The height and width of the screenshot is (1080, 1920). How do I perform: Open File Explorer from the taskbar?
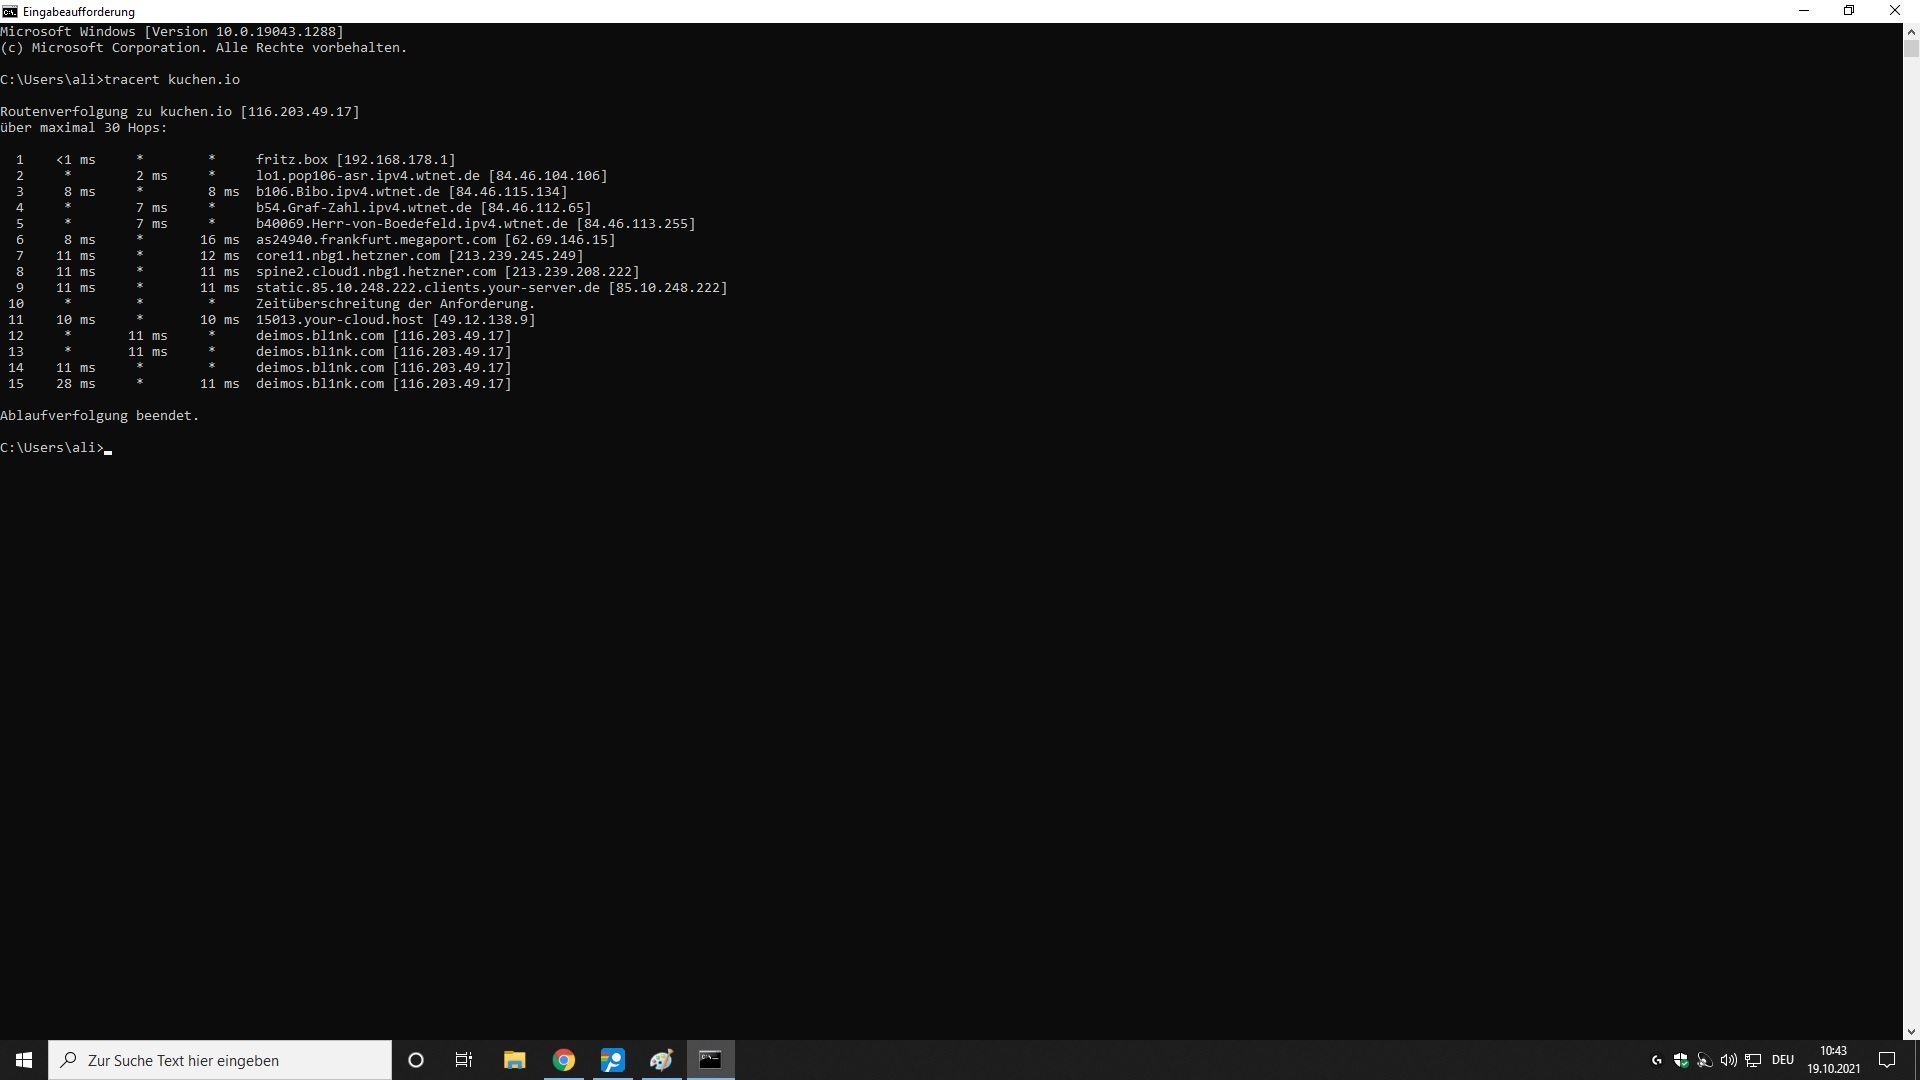click(514, 1060)
